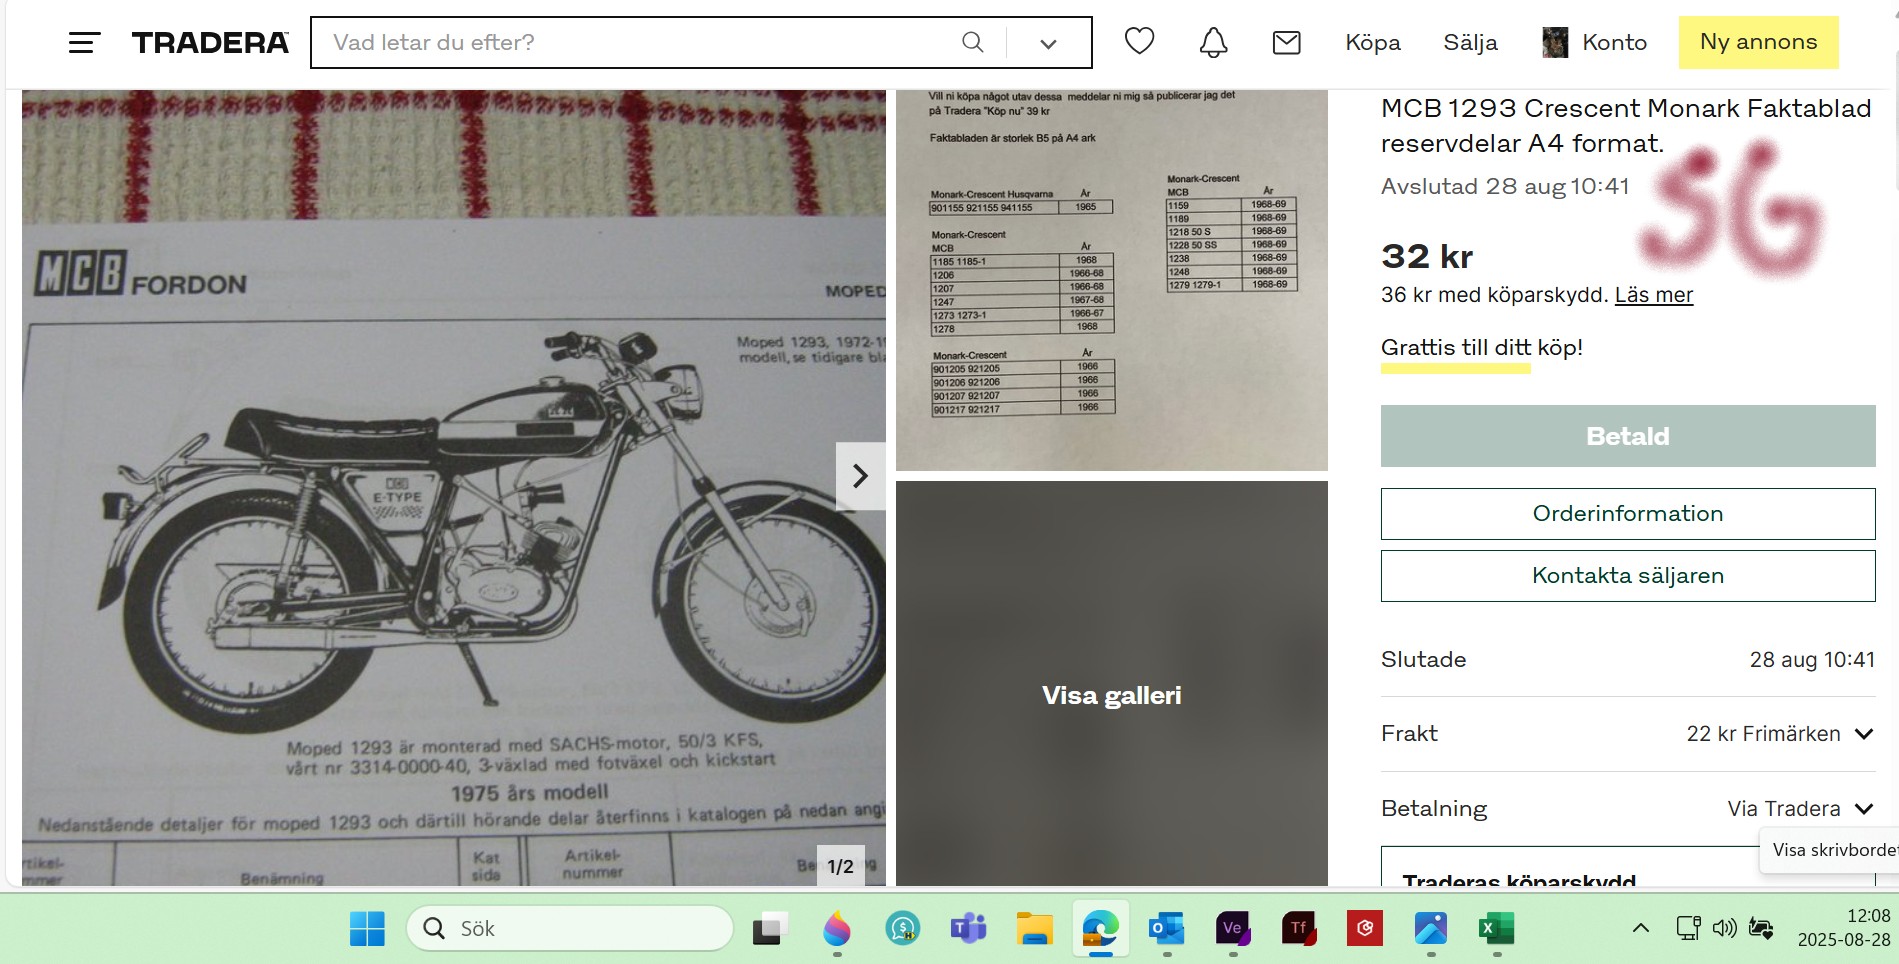Open the Ve app in taskbar
The width and height of the screenshot is (1899, 964).
click(1232, 929)
